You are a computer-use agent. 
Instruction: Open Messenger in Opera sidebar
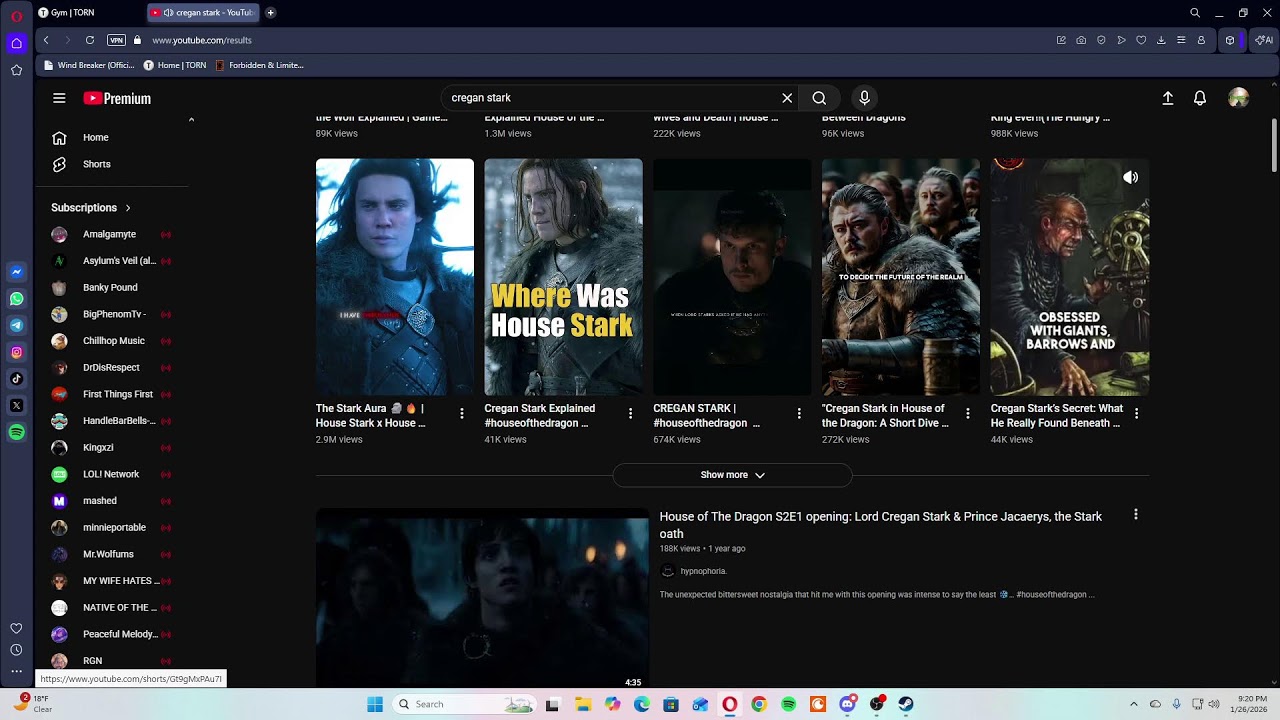tap(17, 272)
